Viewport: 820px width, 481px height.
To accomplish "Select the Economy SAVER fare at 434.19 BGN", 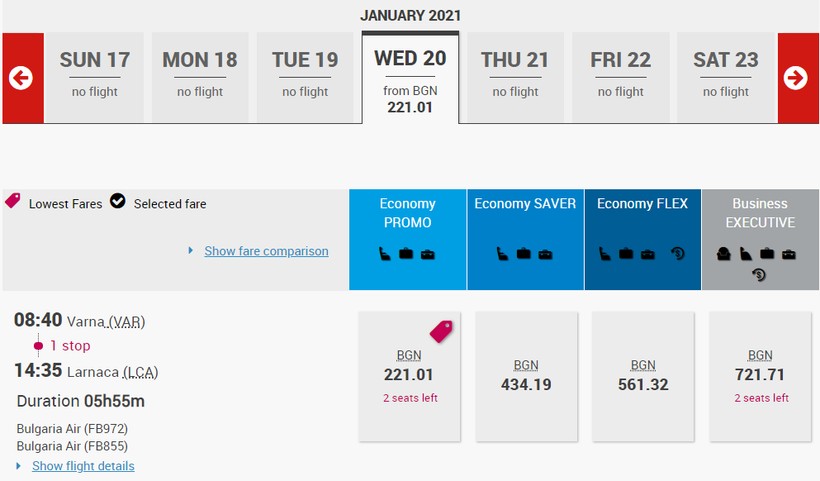I will pyautogui.click(x=526, y=375).
